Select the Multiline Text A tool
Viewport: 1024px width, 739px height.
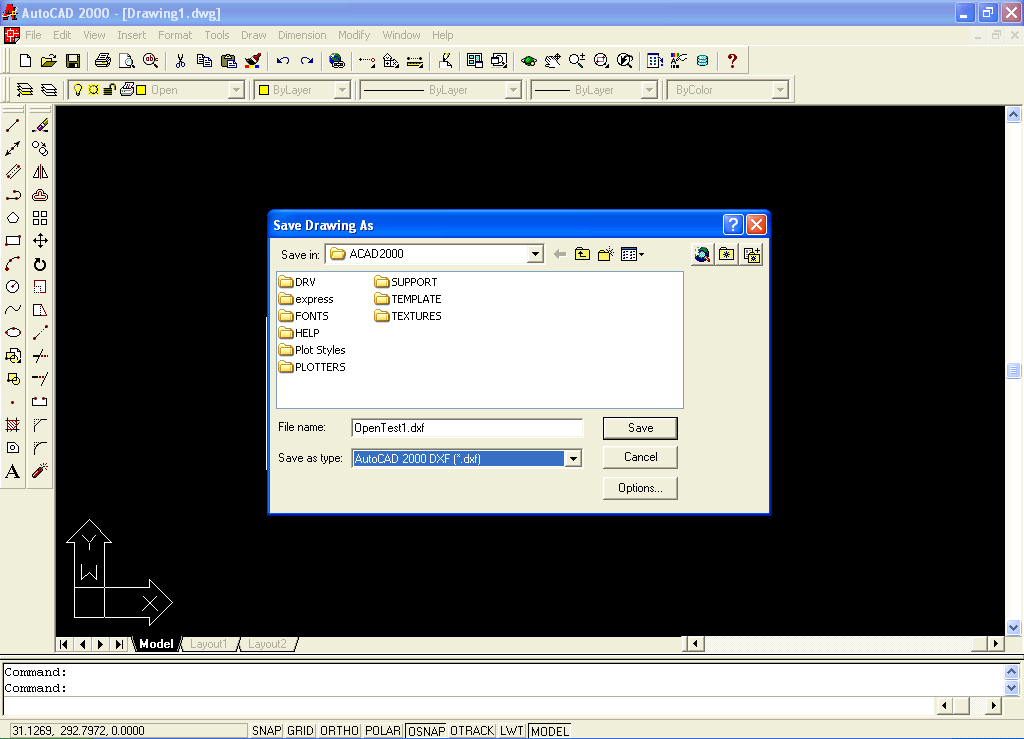click(x=12, y=471)
